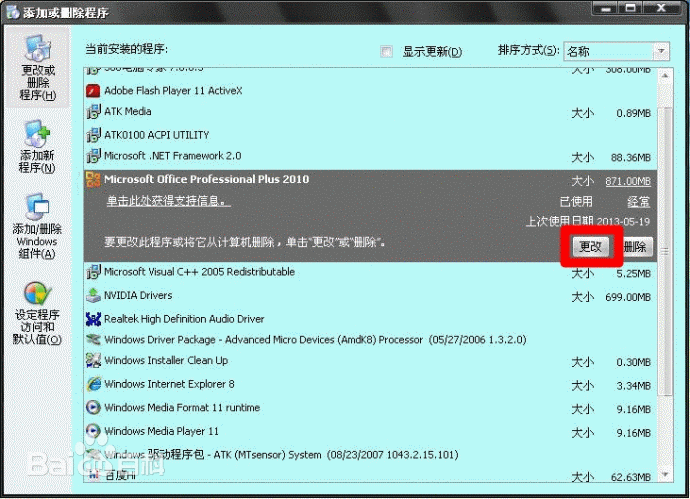Screen dimensions: 690x499
Task: Click the 更改 button for Office
Action: click(590, 246)
